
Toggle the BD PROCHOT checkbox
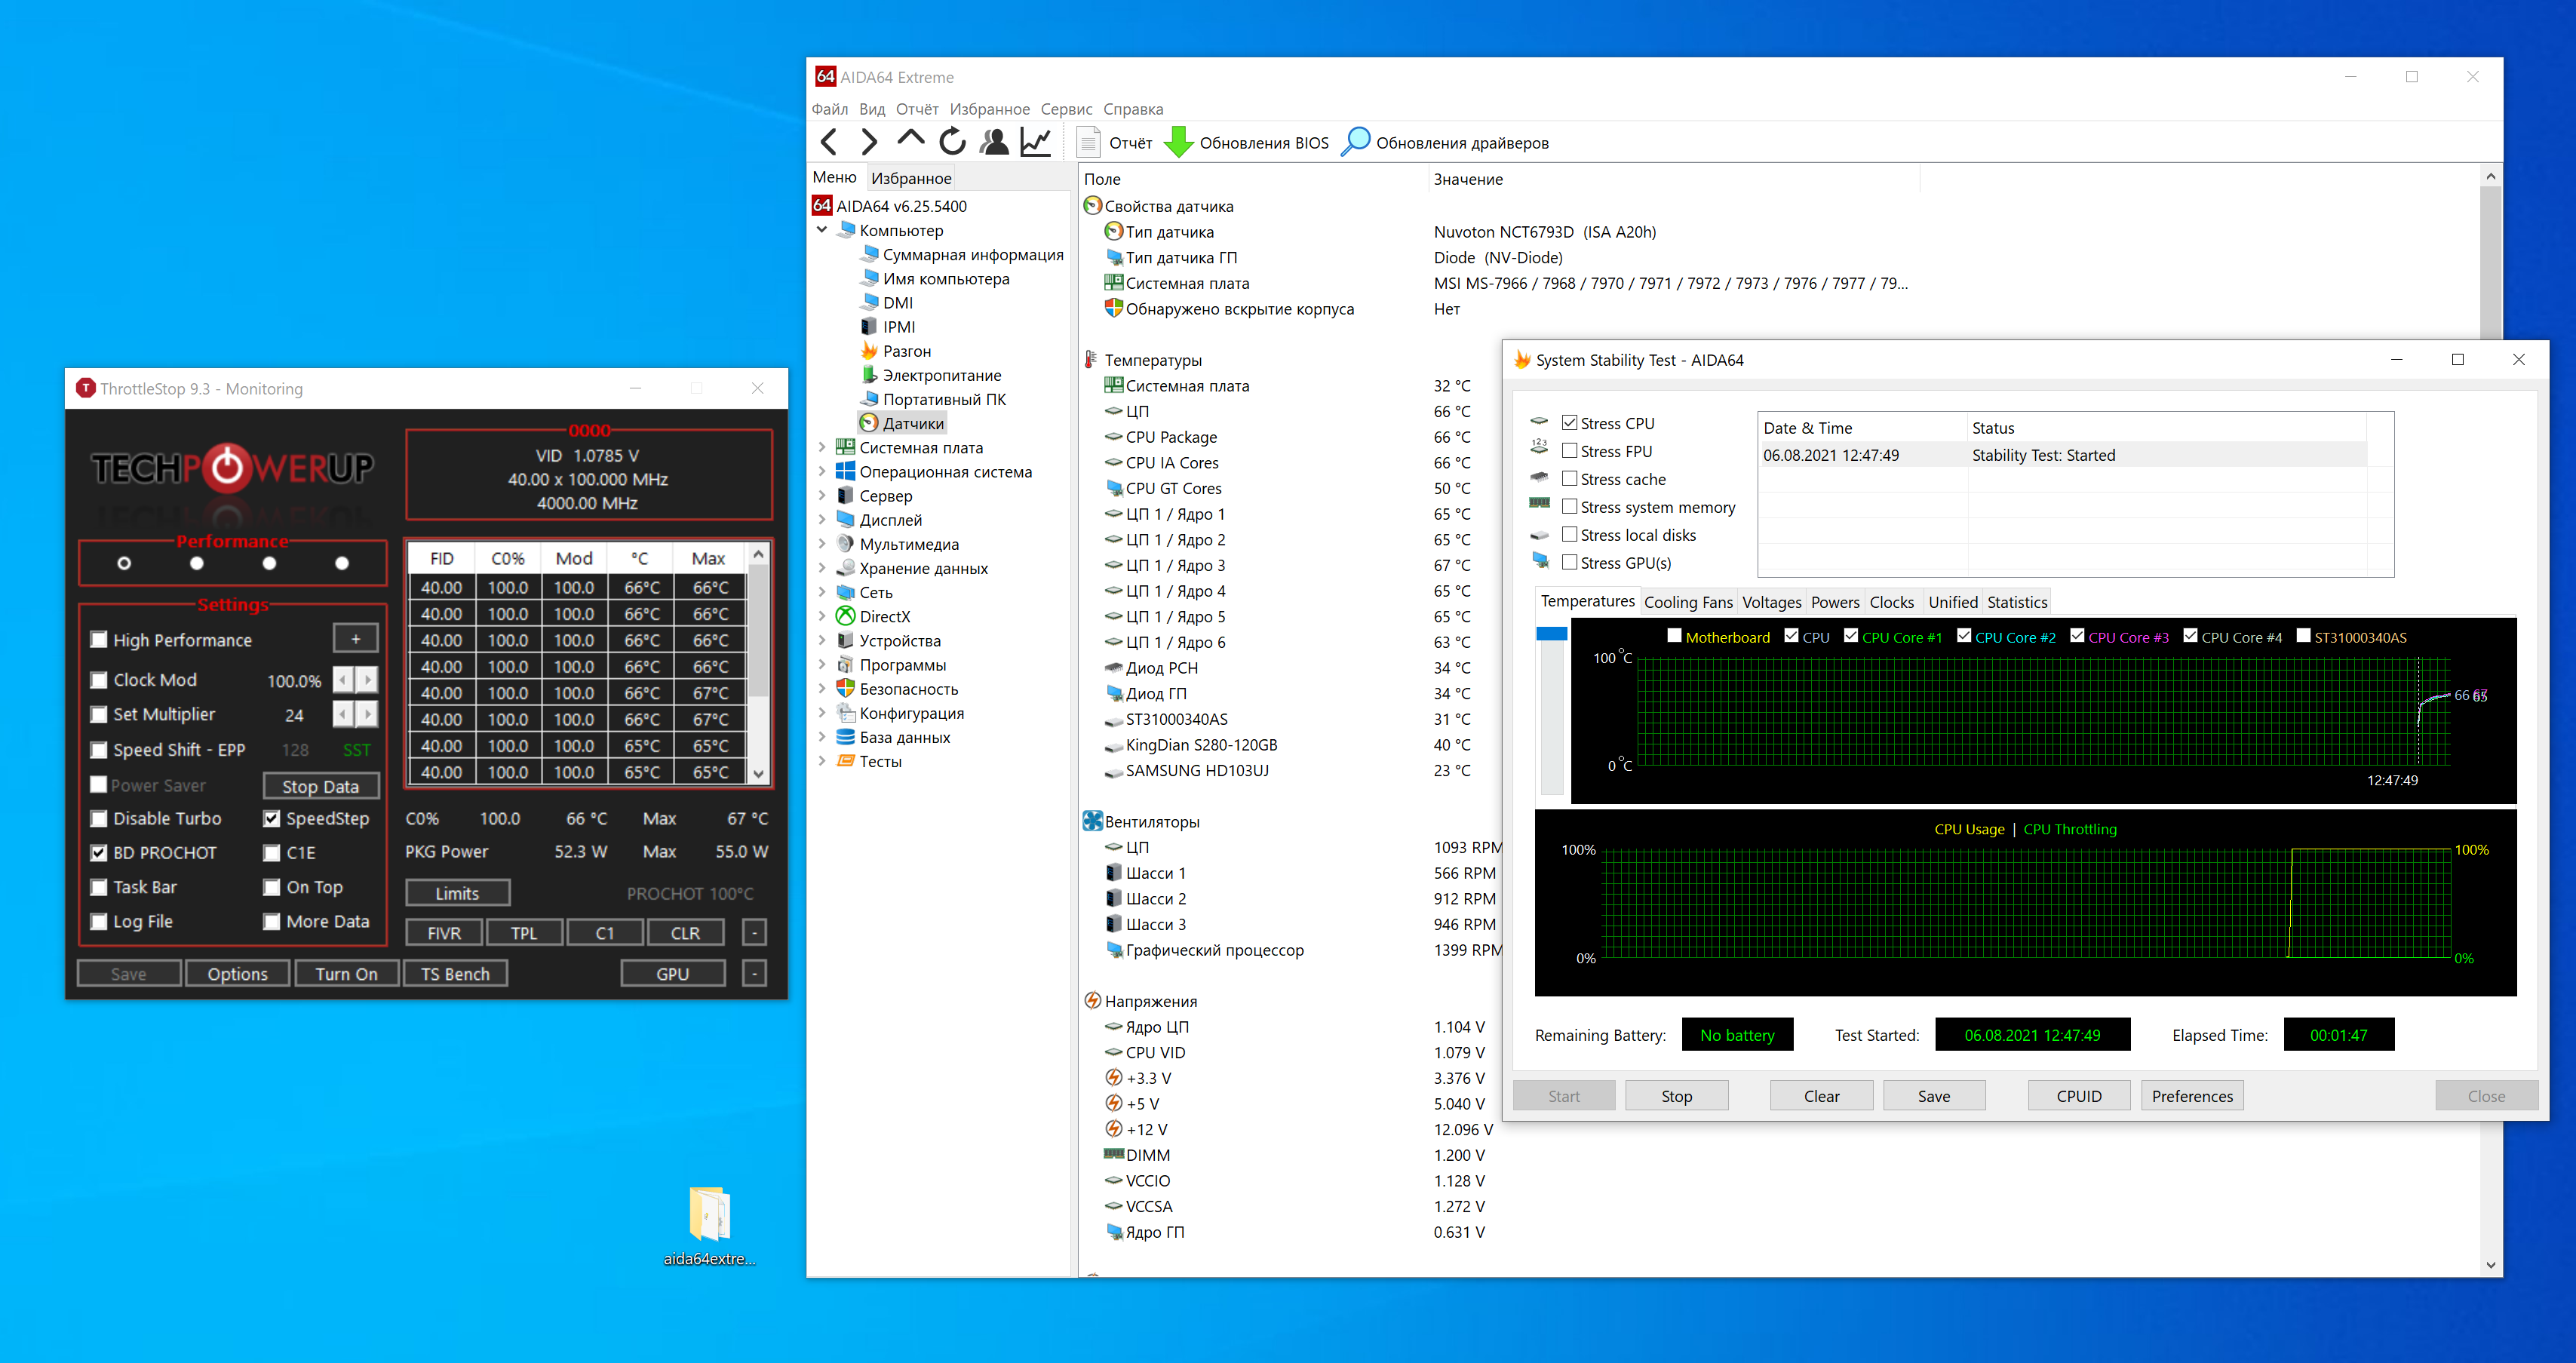tap(98, 853)
